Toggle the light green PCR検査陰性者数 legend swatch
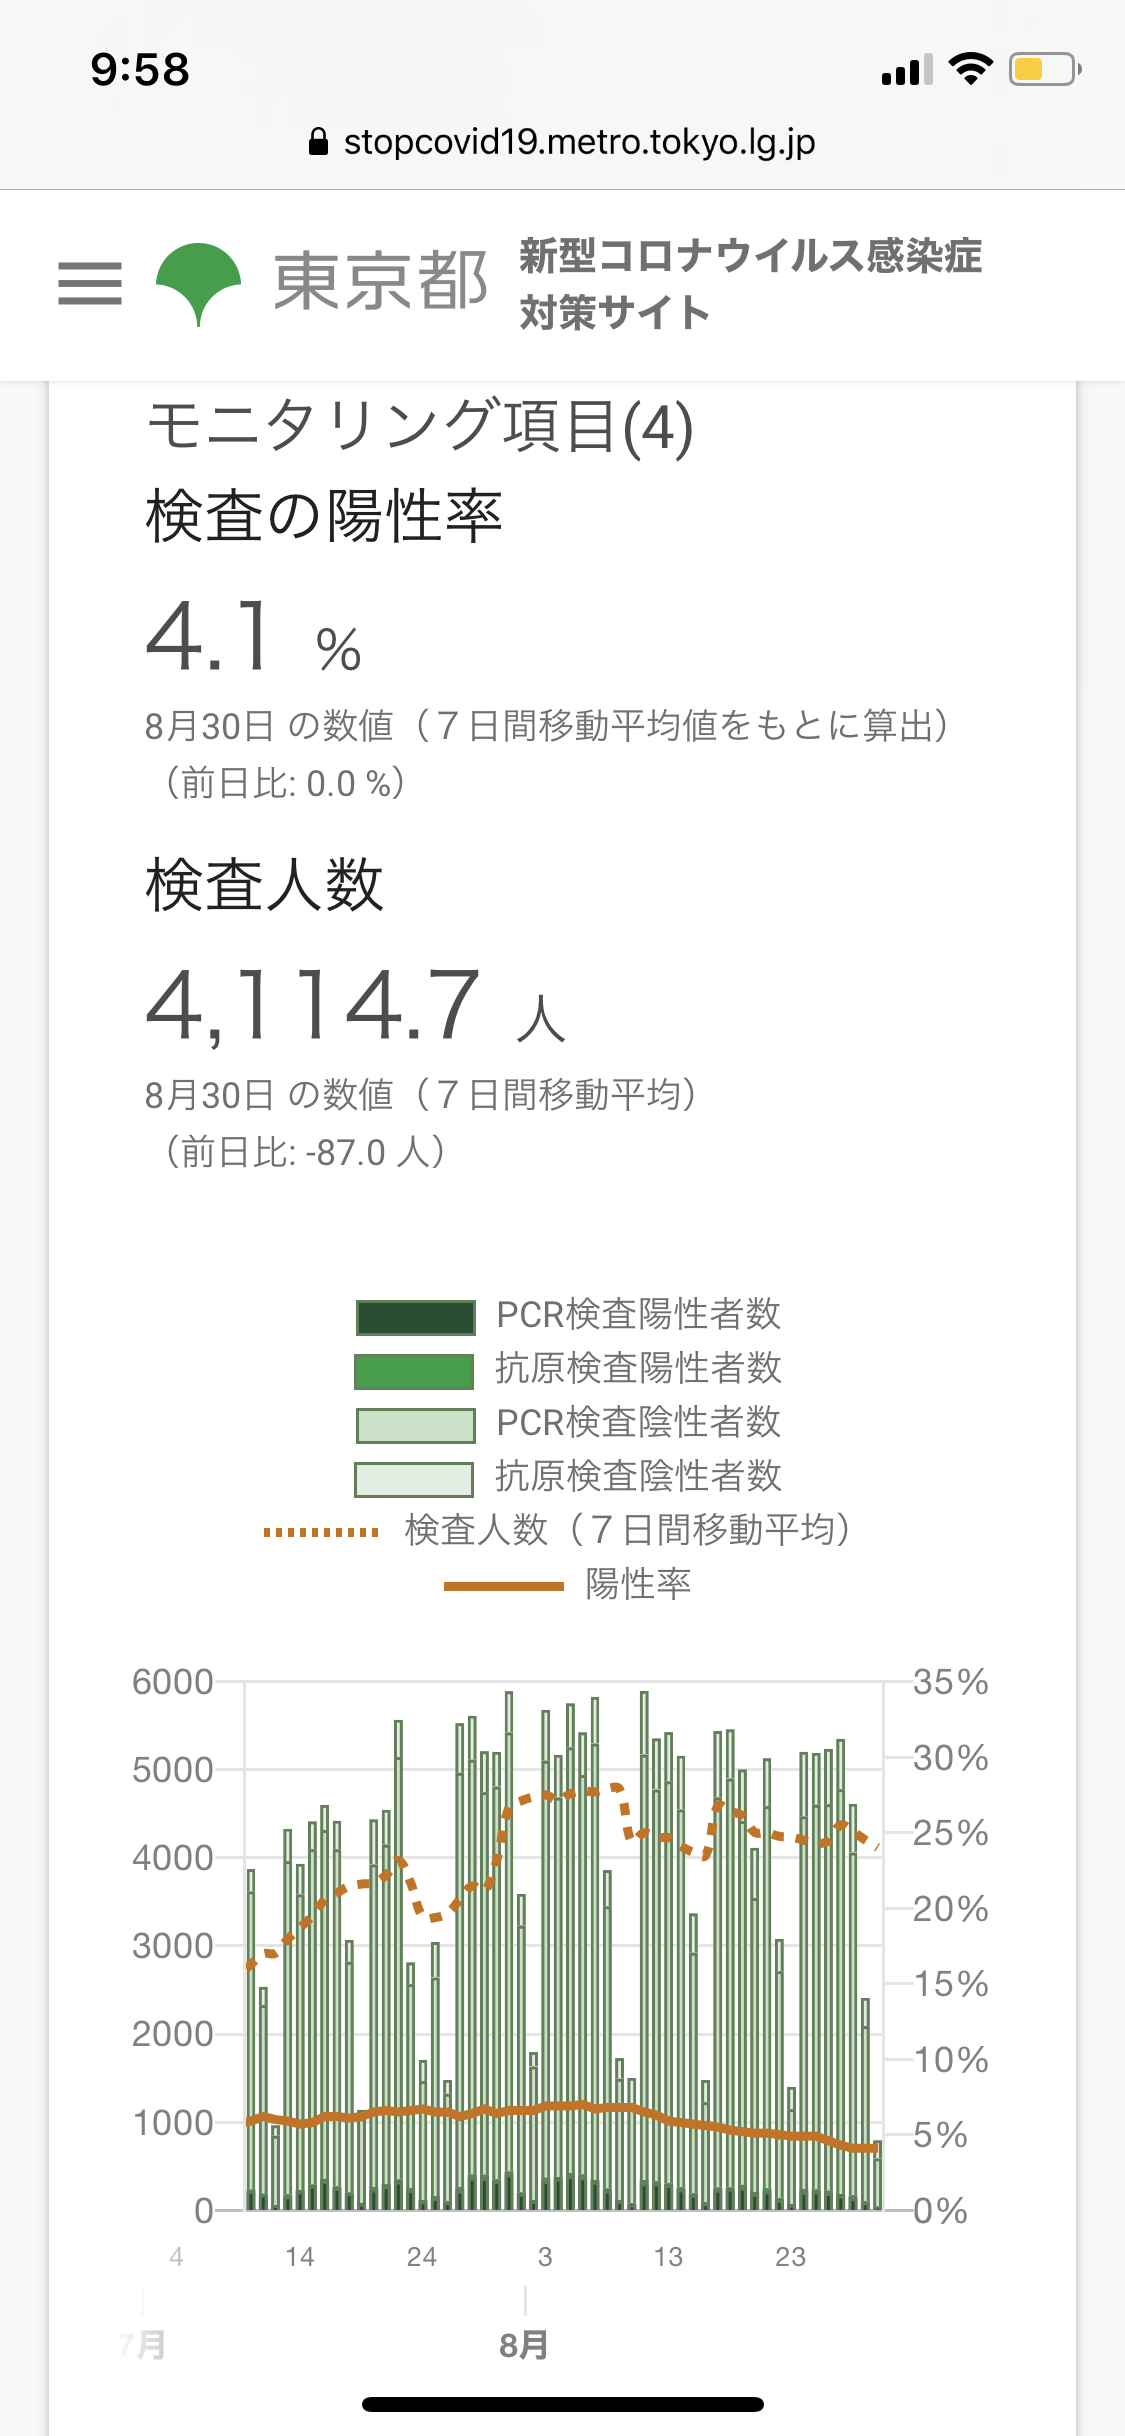1125x2436 pixels. 415,1425
